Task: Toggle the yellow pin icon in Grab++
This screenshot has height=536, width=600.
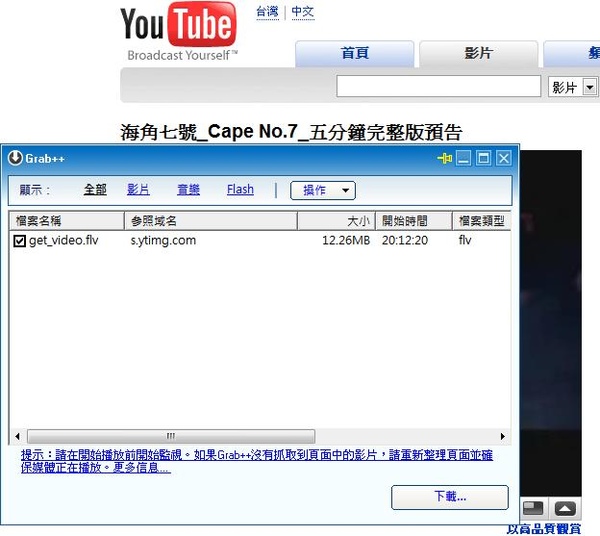Action: pyautogui.click(x=445, y=158)
